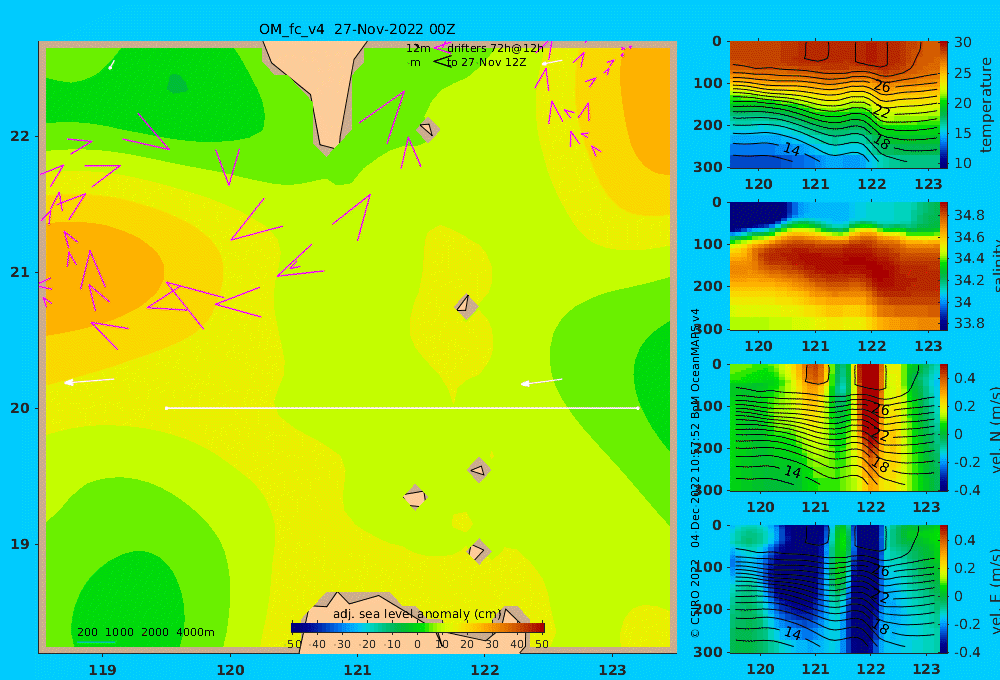This screenshot has height=680, width=1000.
Task: Click latitude label 20 on main map
Action: (x=20, y=408)
